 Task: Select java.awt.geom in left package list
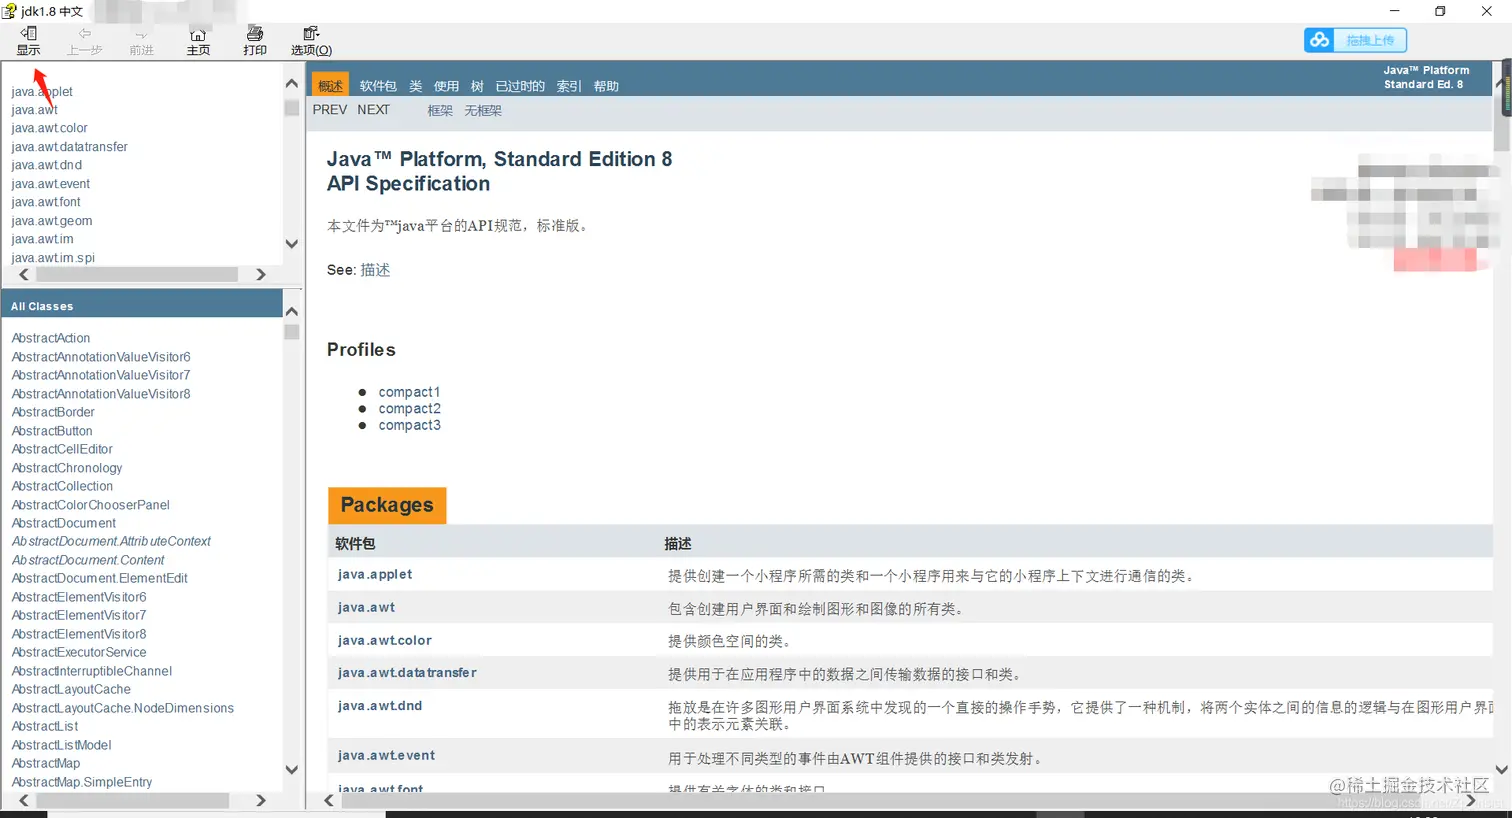(x=52, y=221)
